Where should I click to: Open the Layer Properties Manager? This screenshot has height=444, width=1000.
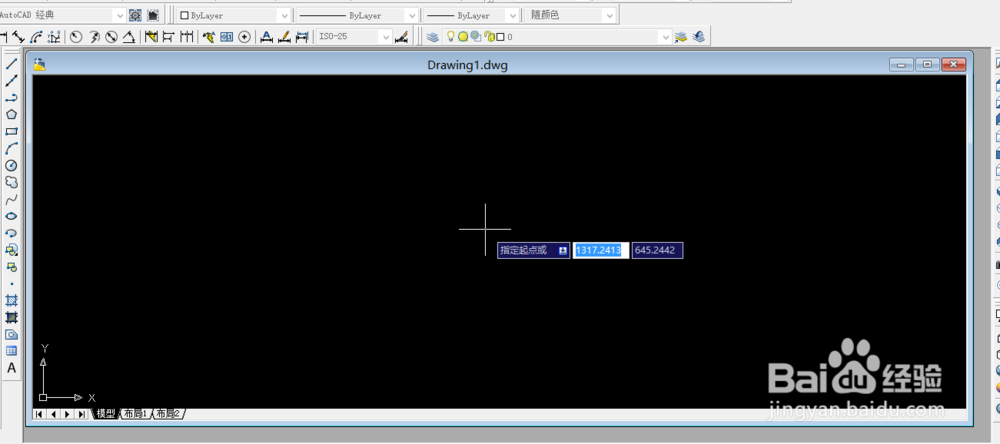pyautogui.click(x=433, y=37)
